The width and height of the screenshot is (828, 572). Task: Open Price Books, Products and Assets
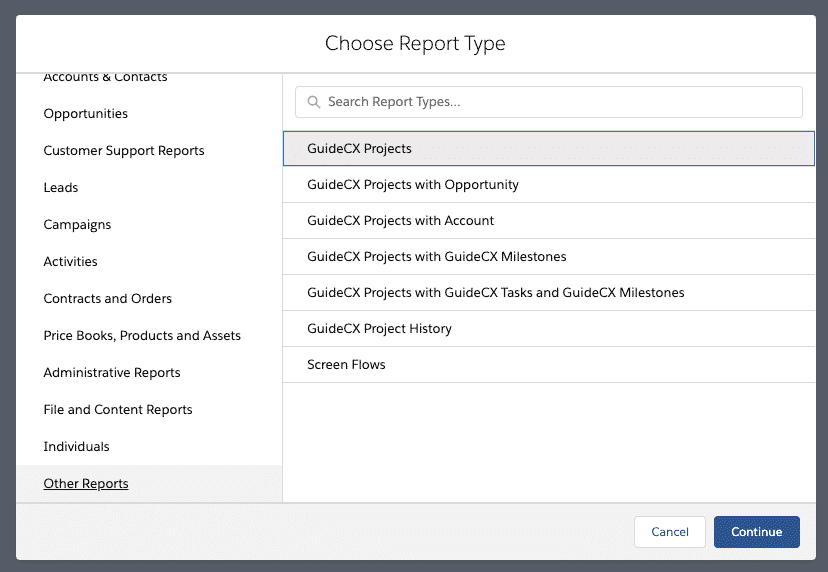pyautogui.click(x=142, y=335)
